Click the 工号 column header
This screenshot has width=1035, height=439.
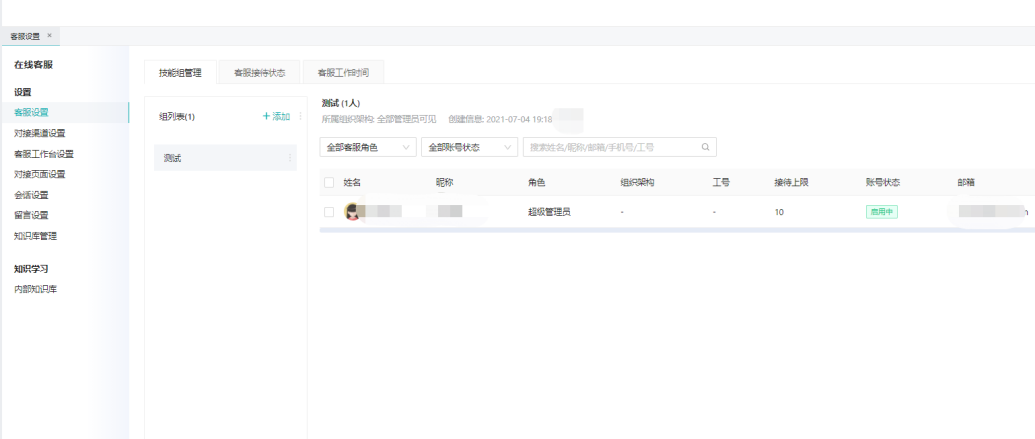[x=721, y=183]
